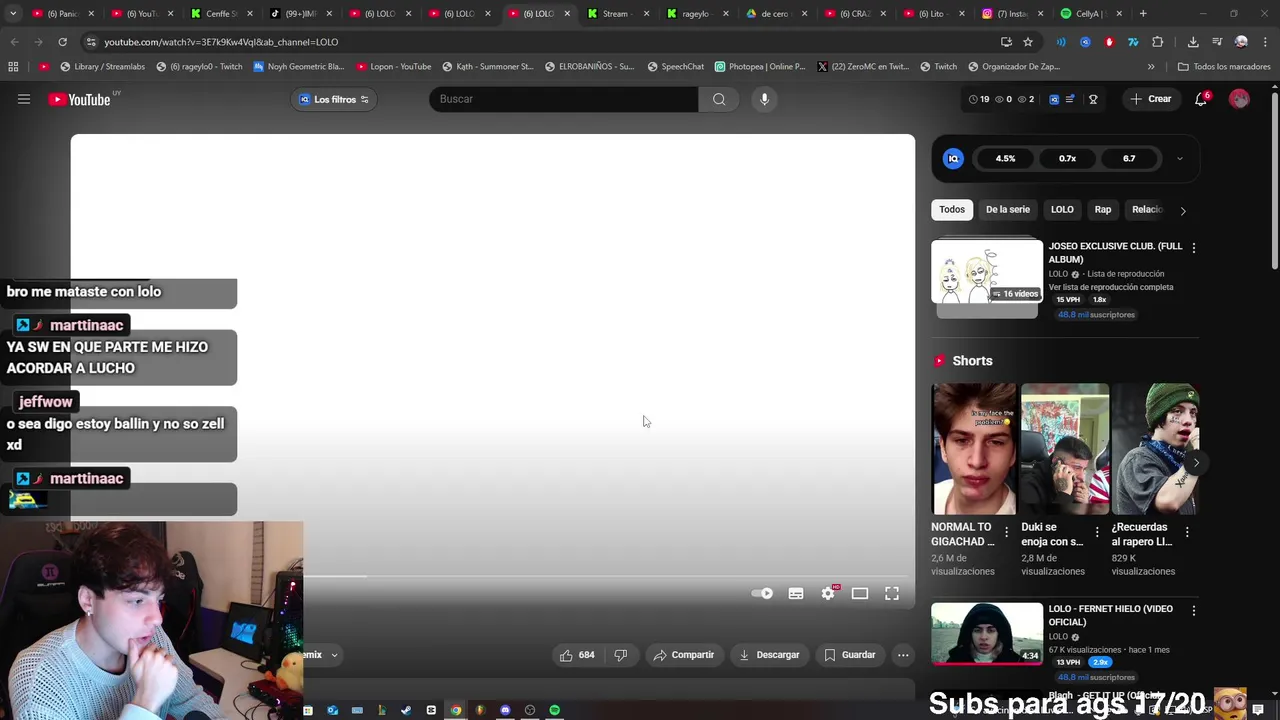The width and height of the screenshot is (1280, 720).
Task: Open JOSEO EXCLUSIVE CLUB album thumbnail
Action: click(987, 272)
